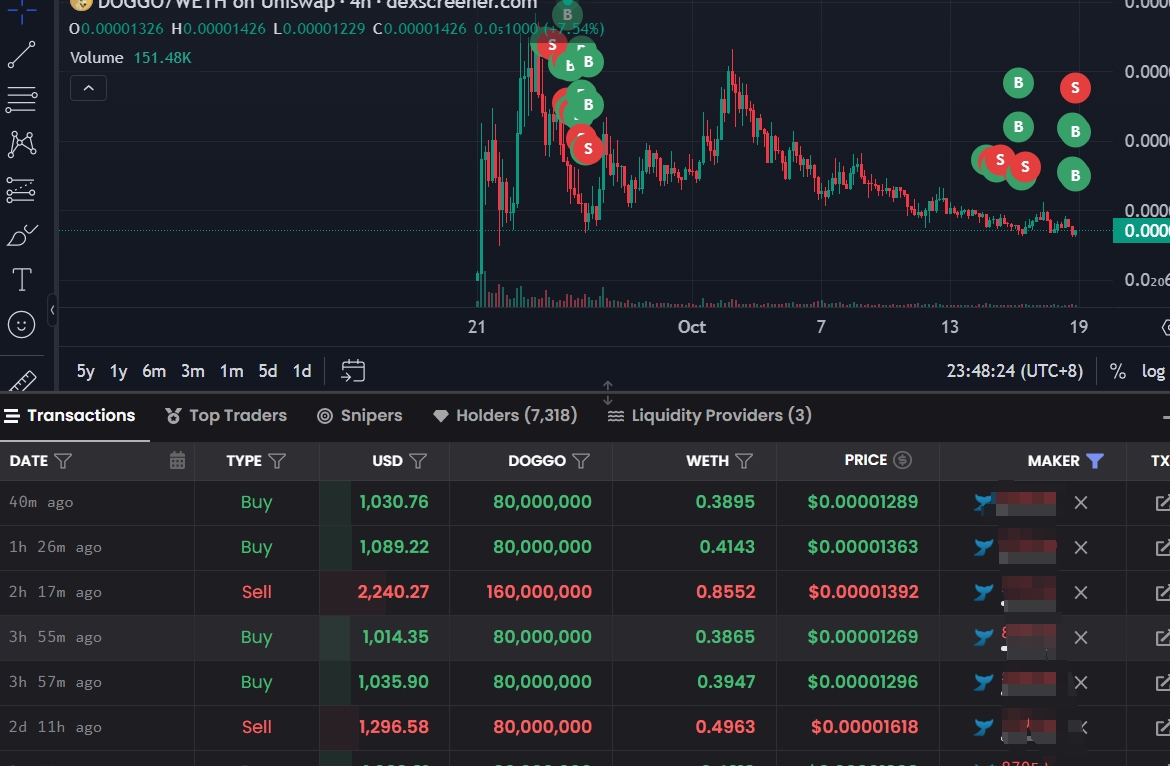The image size is (1170, 766).
Task: Select the forecasting position tool
Action: click(22, 190)
